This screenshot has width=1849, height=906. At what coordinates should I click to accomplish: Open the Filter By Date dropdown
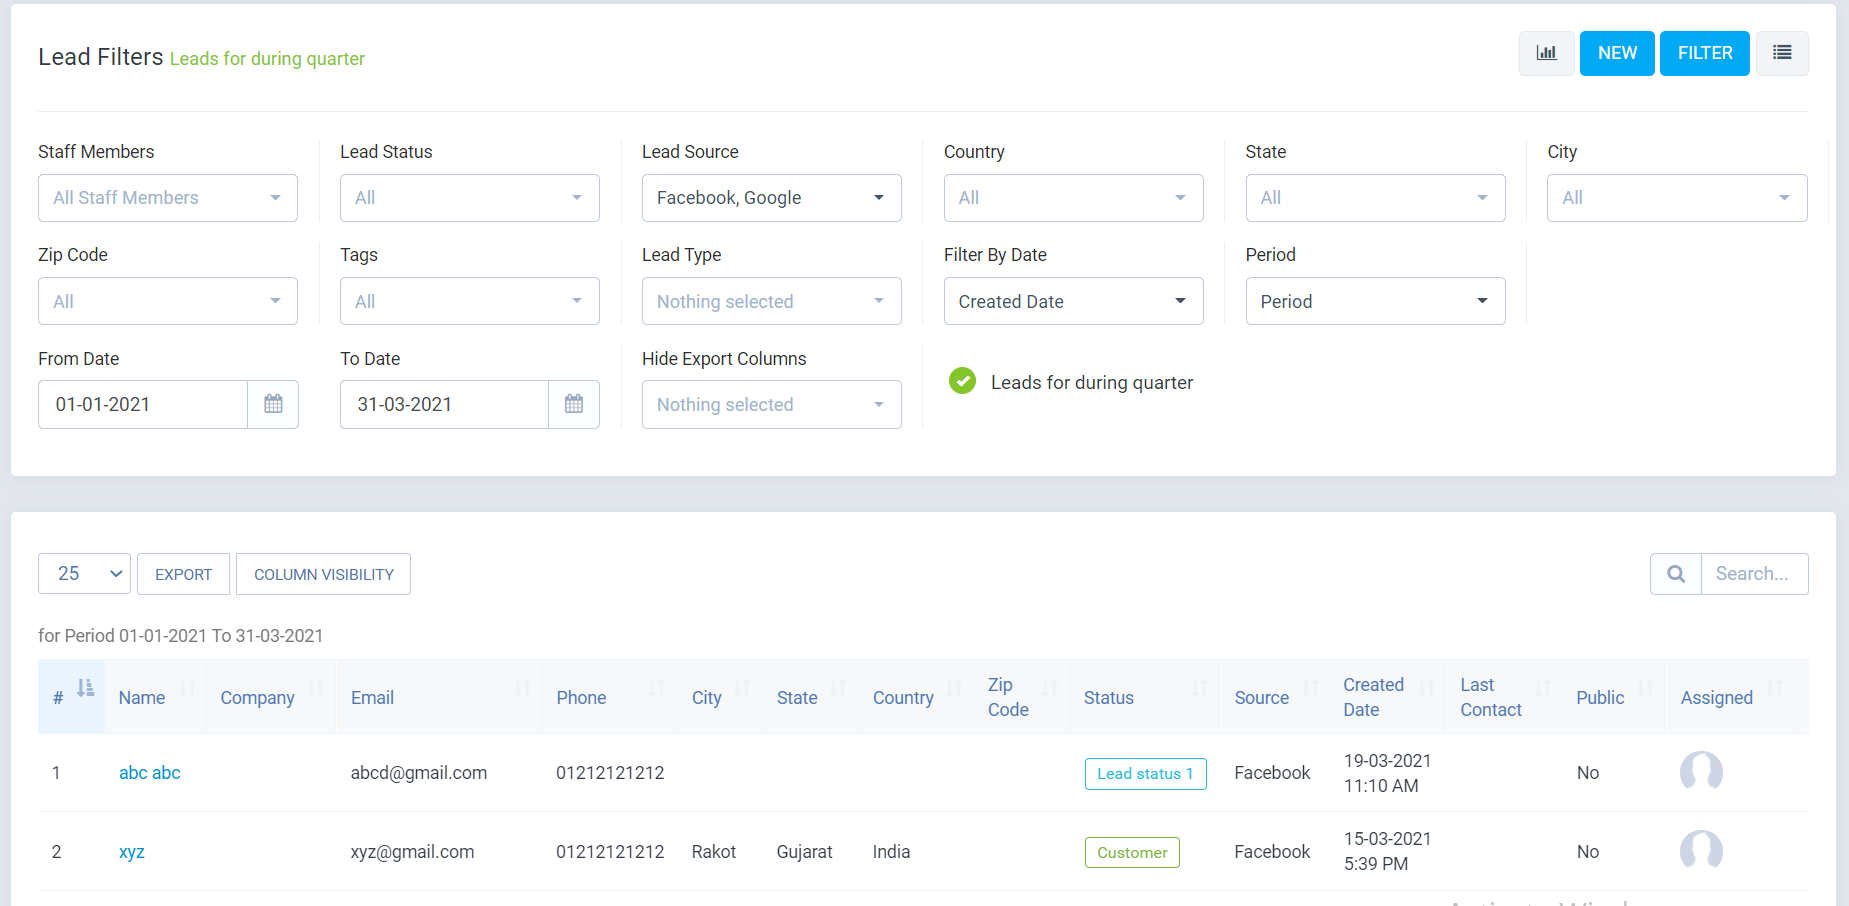tap(1073, 301)
